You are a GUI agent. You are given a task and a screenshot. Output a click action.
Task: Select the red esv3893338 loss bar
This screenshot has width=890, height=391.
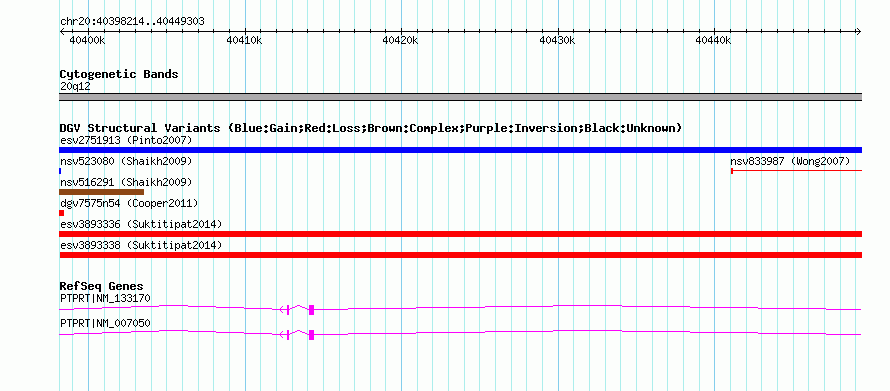[x=460, y=255]
